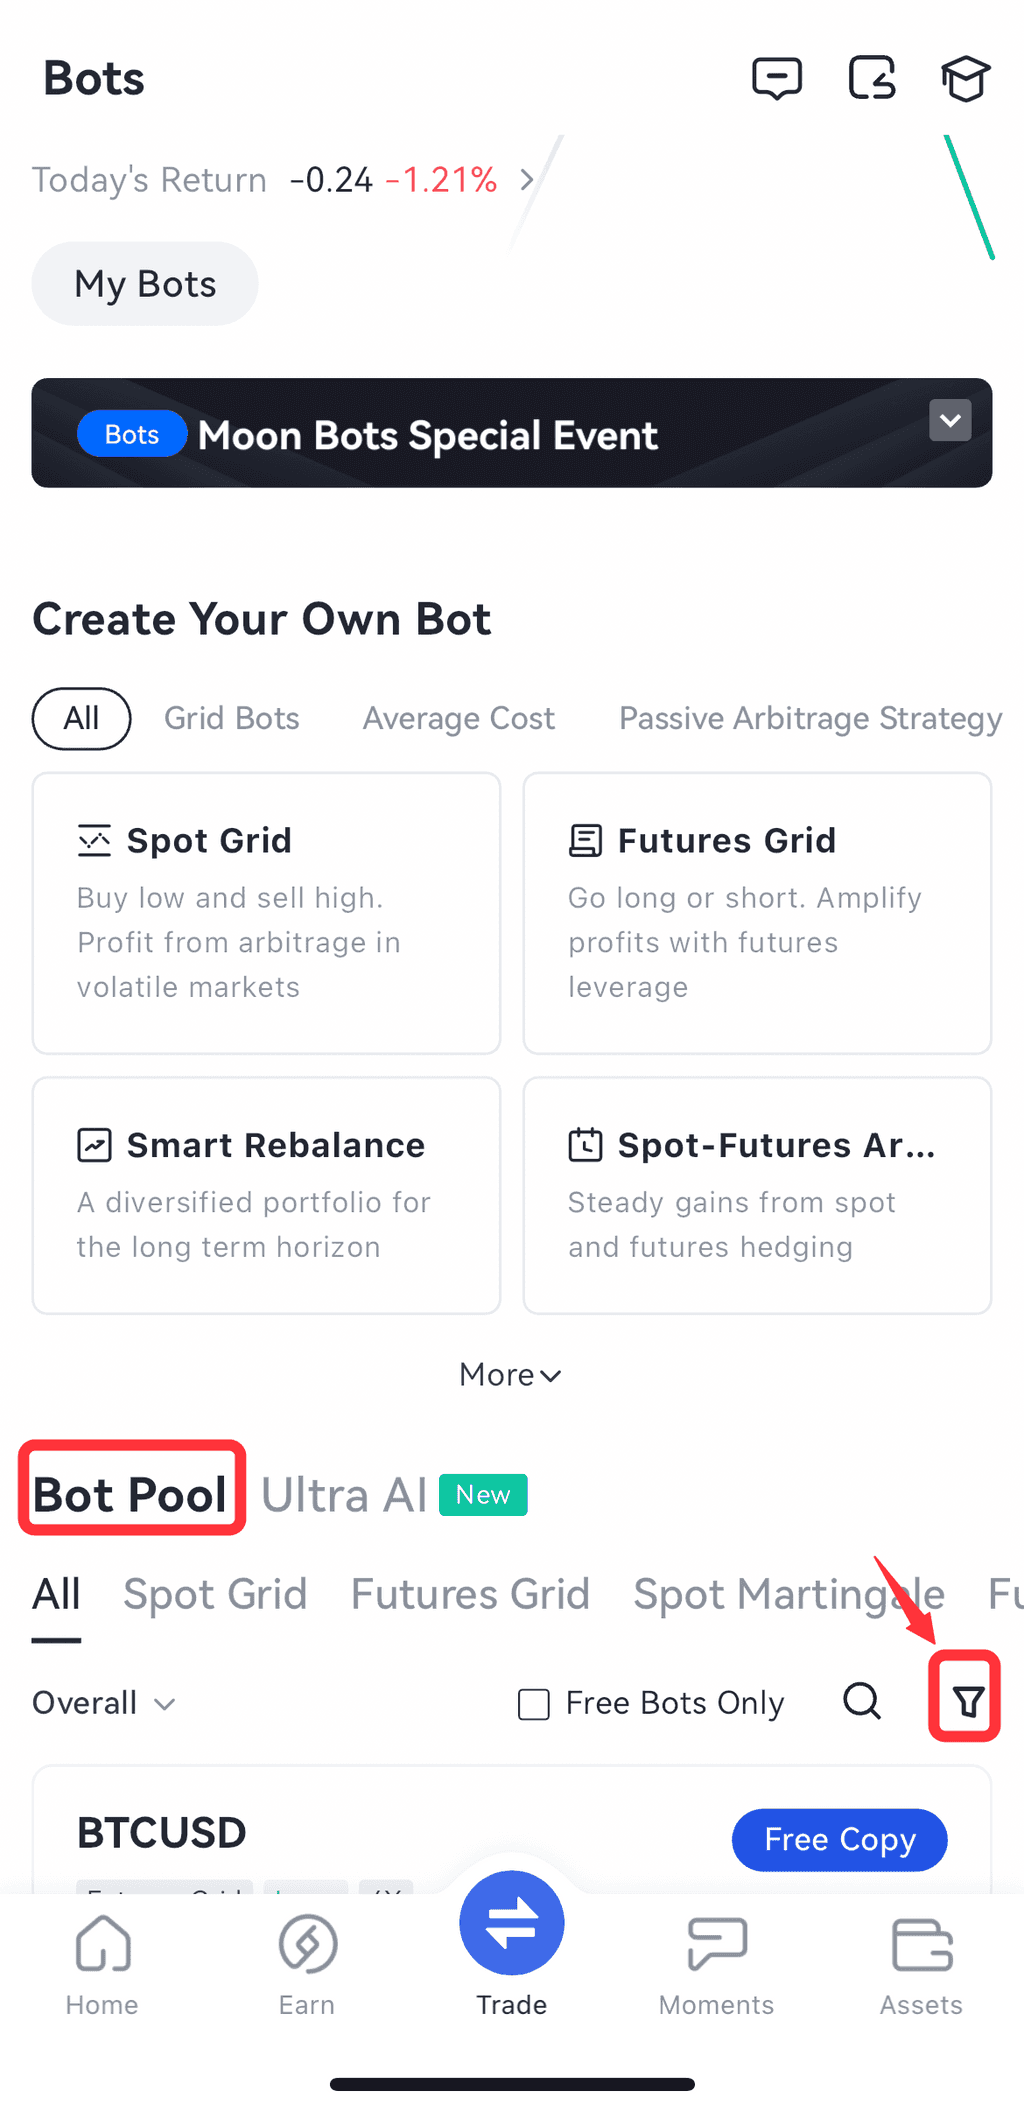Expand the Moon Bots Special Event banner

click(950, 420)
